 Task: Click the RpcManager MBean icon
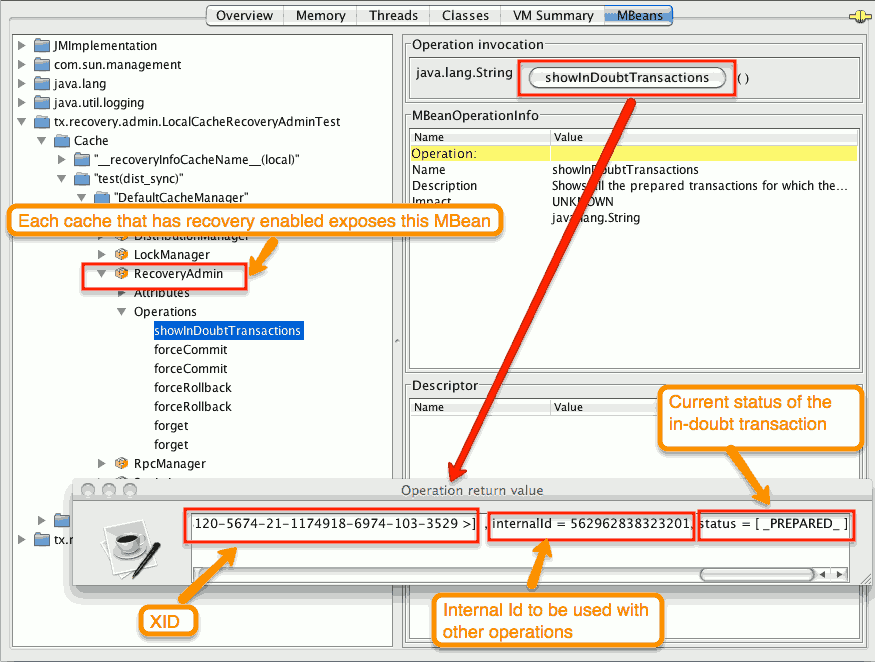point(122,464)
